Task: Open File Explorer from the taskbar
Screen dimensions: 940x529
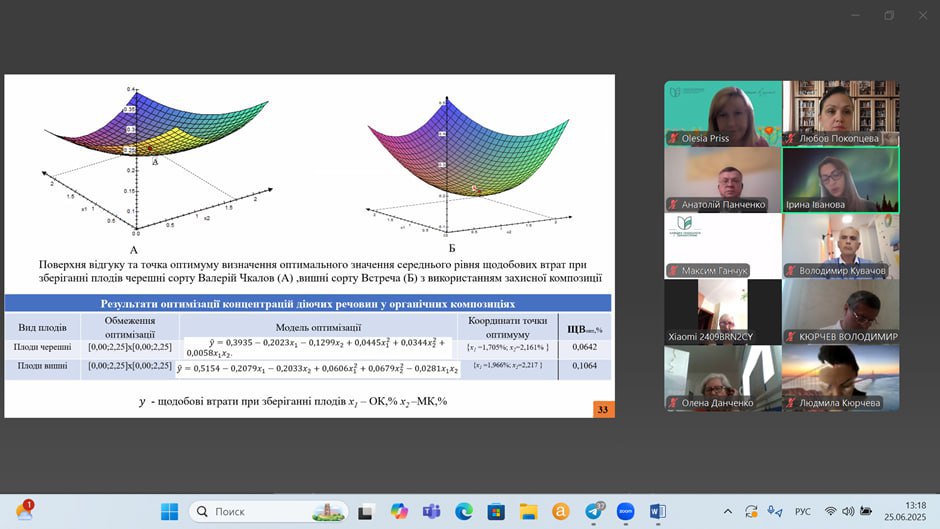Action: (x=528, y=512)
